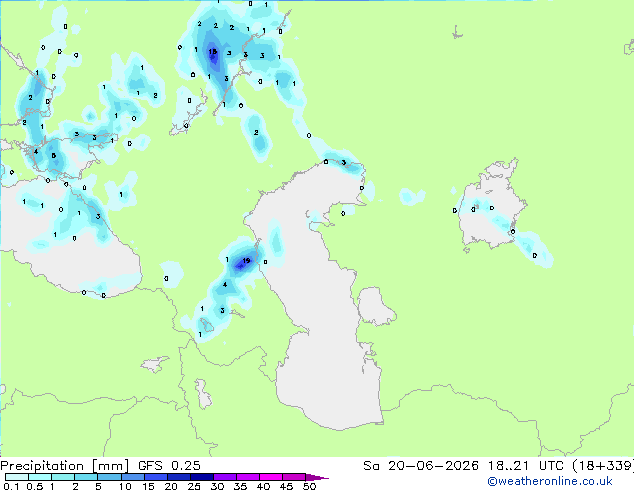This screenshot has width=634, height=490.
Task: Pick the legend swatch between 5 and 10
Action: pyautogui.click(x=109, y=477)
